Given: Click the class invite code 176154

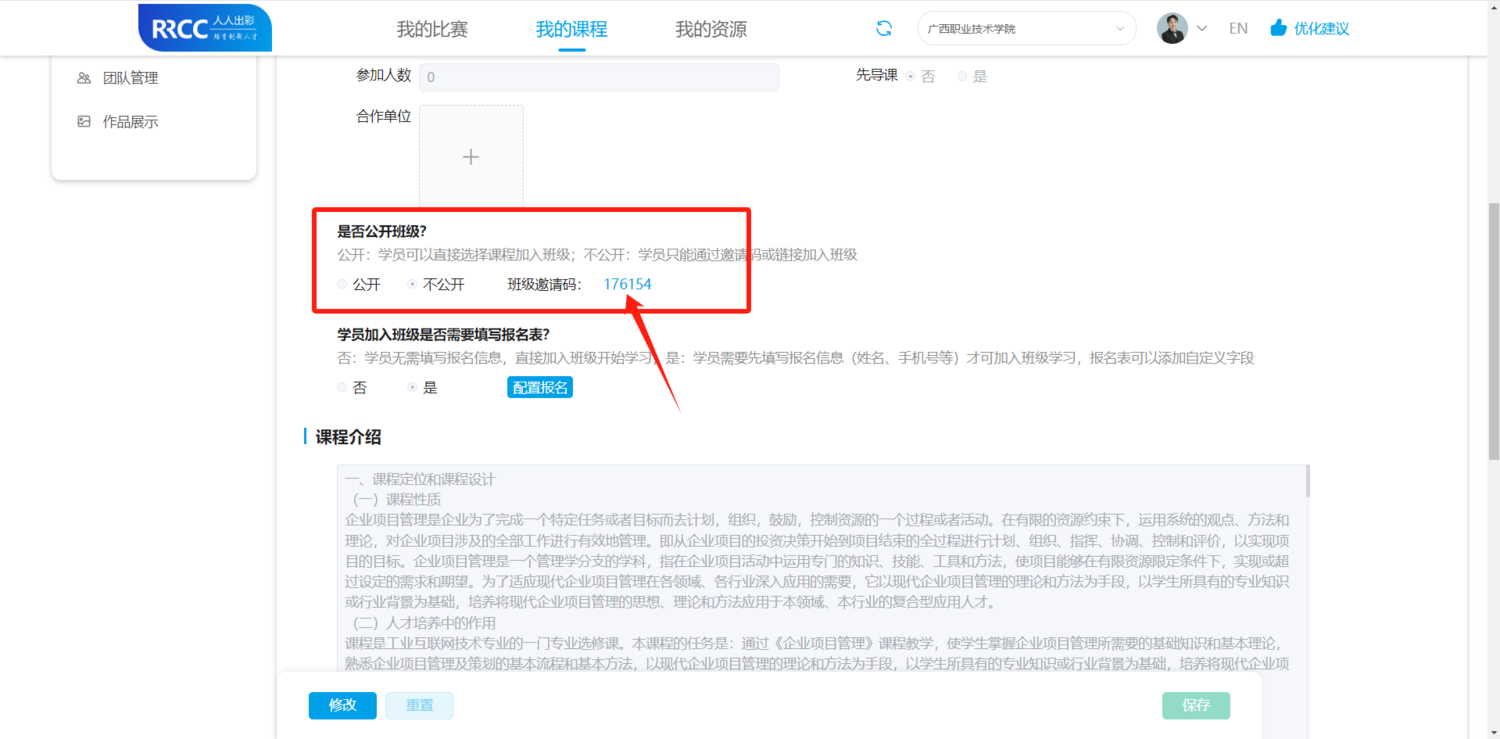Looking at the screenshot, I should (x=627, y=284).
